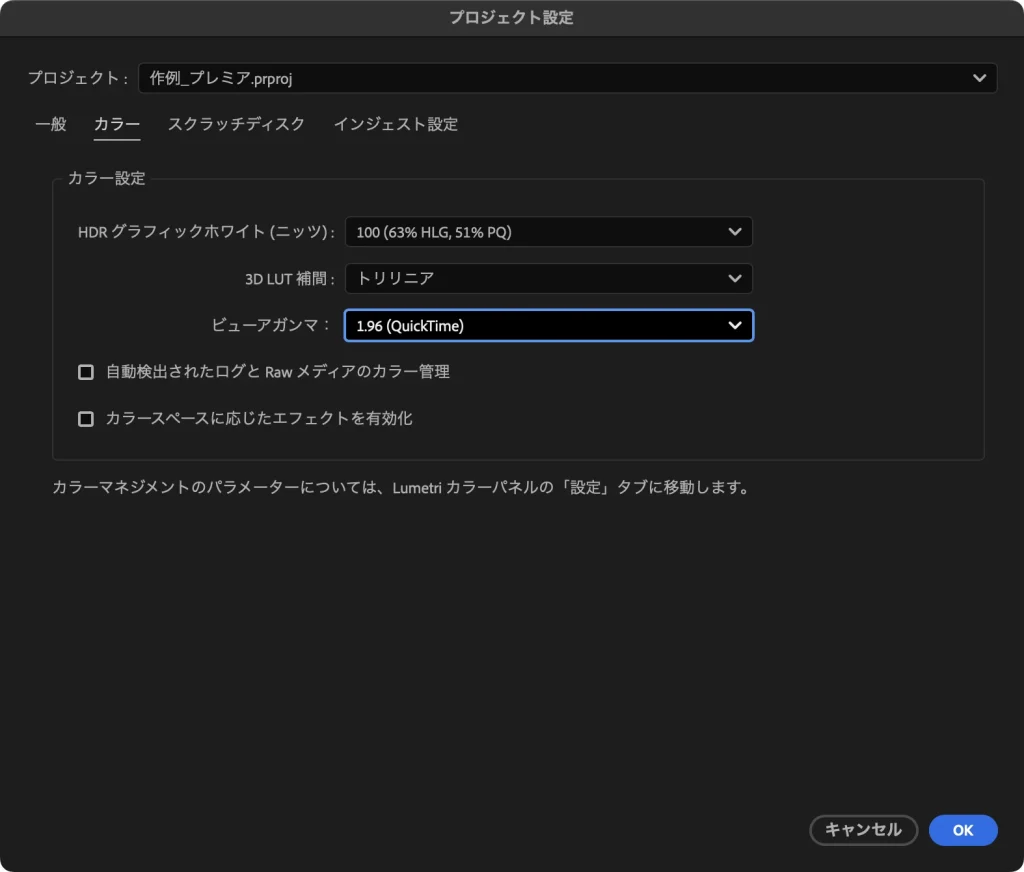
Task: Open the HDR グラフィックホワイト dropdown
Action: pos(549,232)
